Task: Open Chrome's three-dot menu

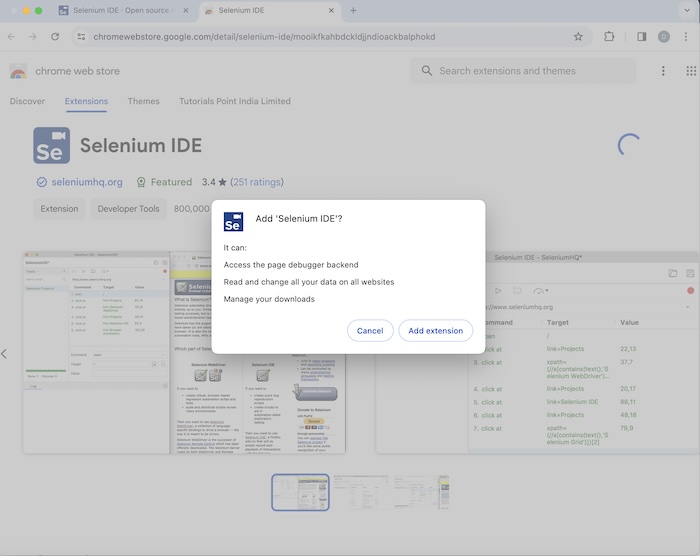Action: pyautogui.click(x=686, y=37)
